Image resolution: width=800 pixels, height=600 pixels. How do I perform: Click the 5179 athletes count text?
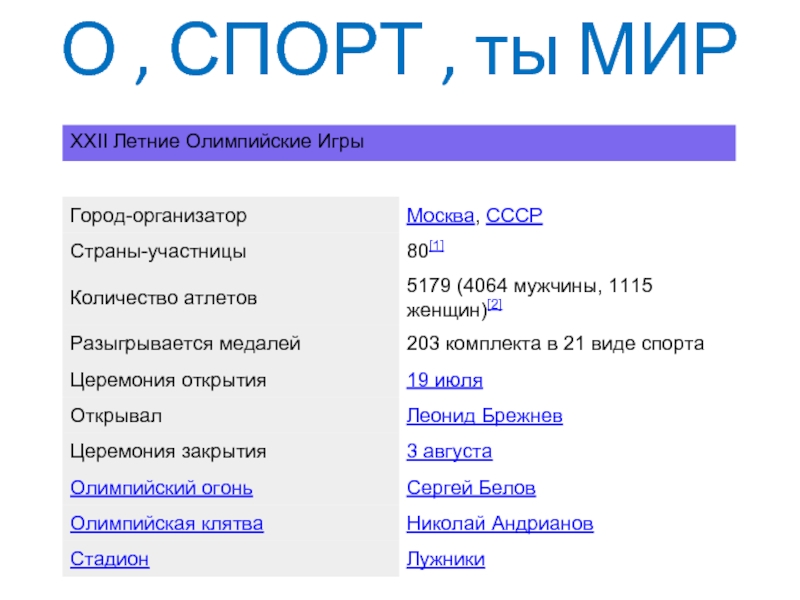529,297
